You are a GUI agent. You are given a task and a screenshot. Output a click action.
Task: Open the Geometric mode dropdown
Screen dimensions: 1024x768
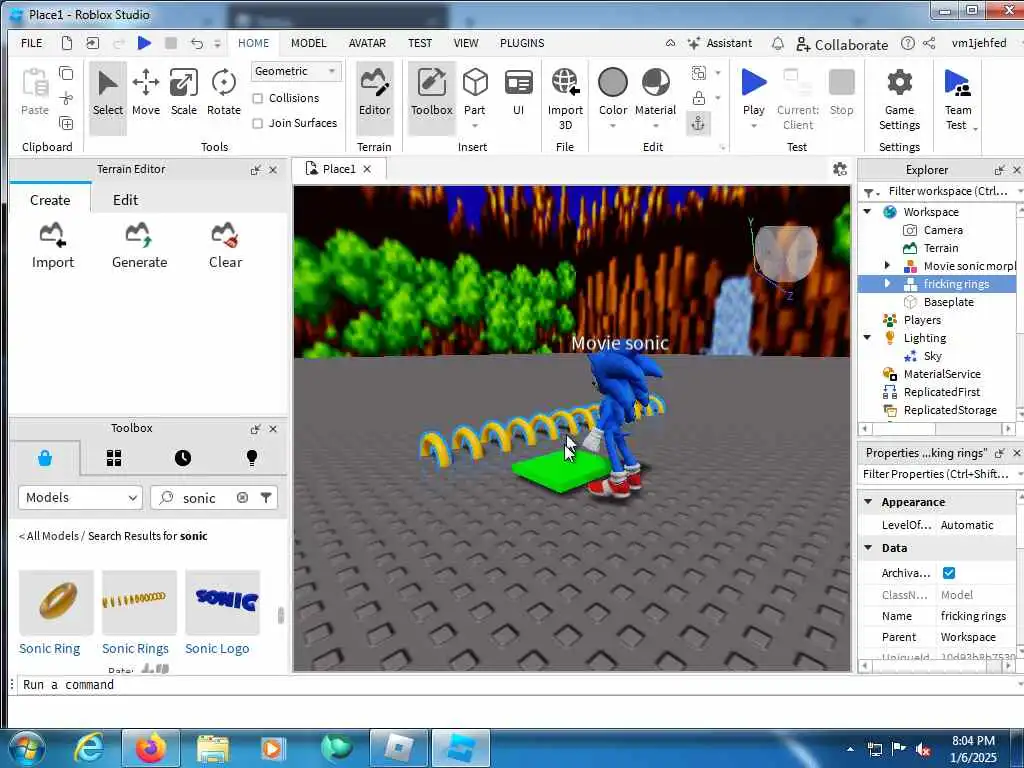click(295, 71)
